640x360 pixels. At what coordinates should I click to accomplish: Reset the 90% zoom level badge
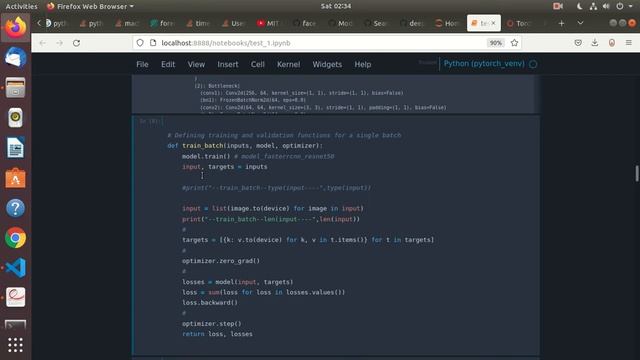(x=496, y=43)
